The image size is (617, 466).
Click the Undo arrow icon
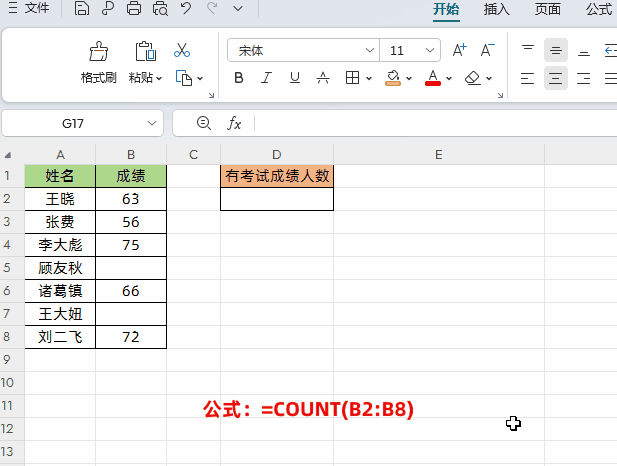(185, 10)
